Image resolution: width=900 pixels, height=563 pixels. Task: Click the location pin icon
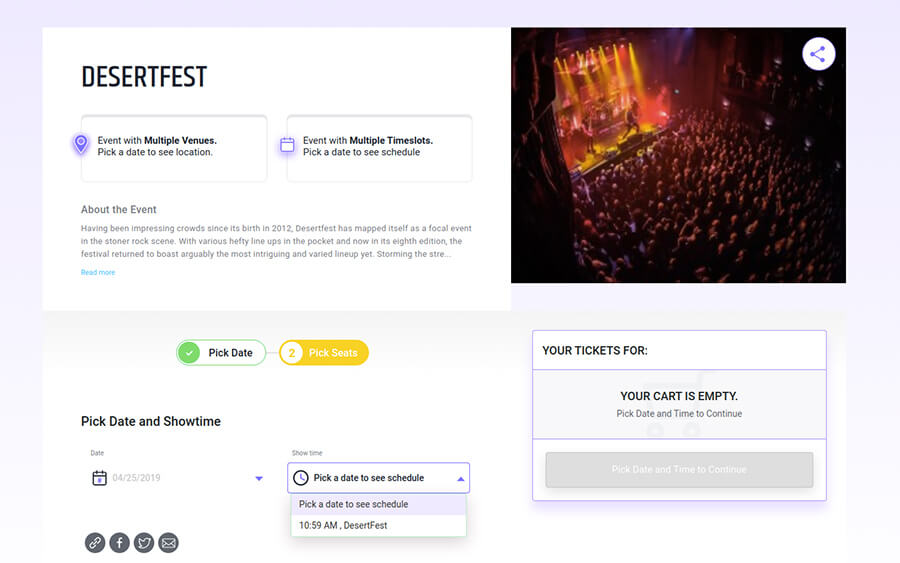(81, 143)
